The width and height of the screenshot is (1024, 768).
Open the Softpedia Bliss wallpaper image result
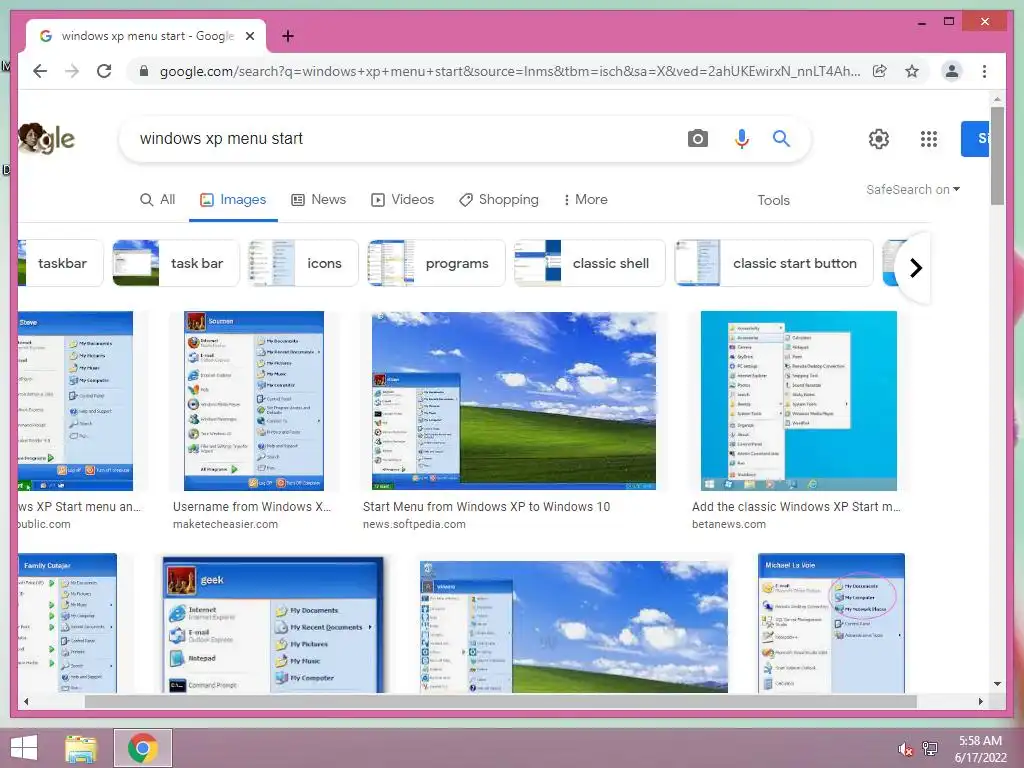click(514, 400)
